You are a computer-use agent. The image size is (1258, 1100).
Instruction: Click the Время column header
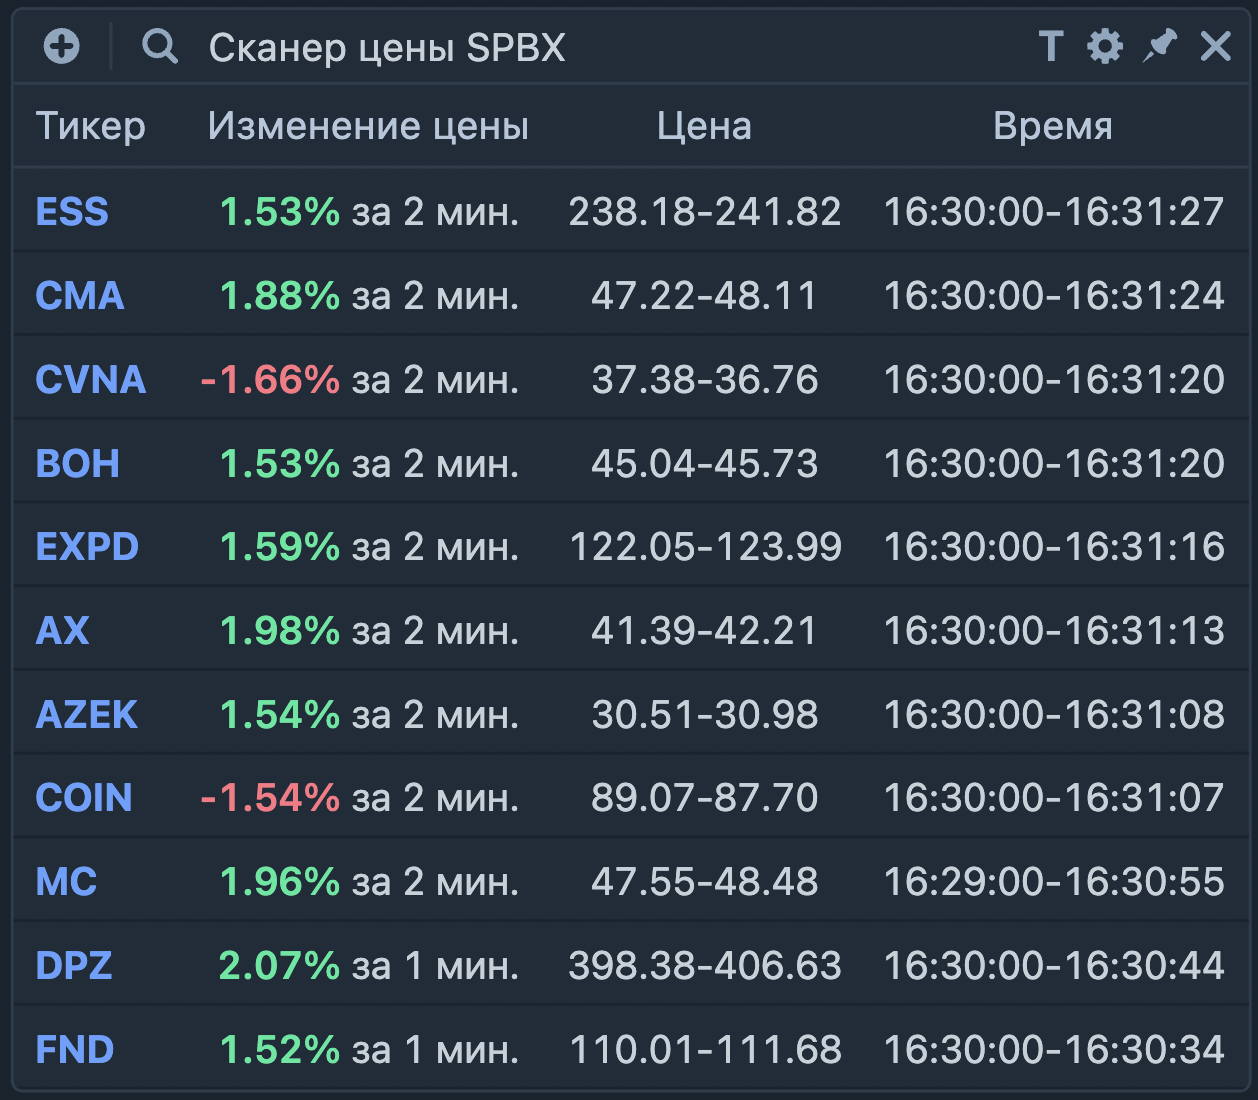coord(1052,127)
